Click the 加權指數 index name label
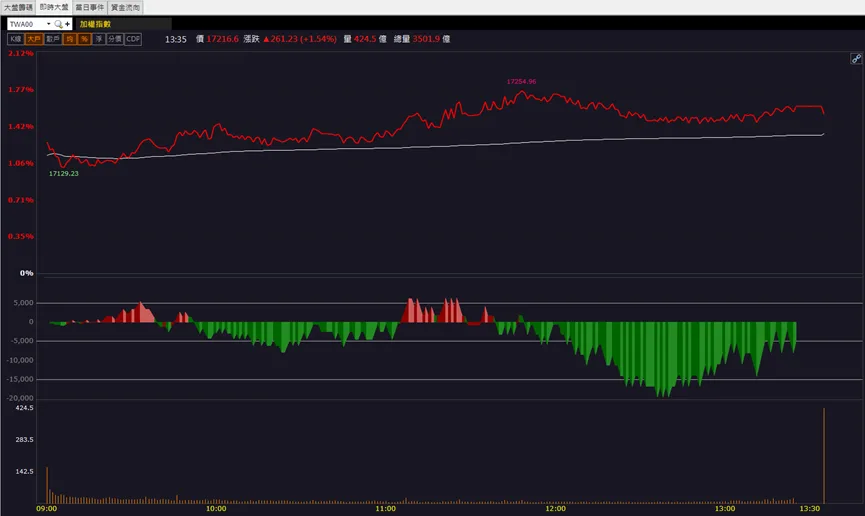Viewport: 865px width, 516px height. click(95, 24)
